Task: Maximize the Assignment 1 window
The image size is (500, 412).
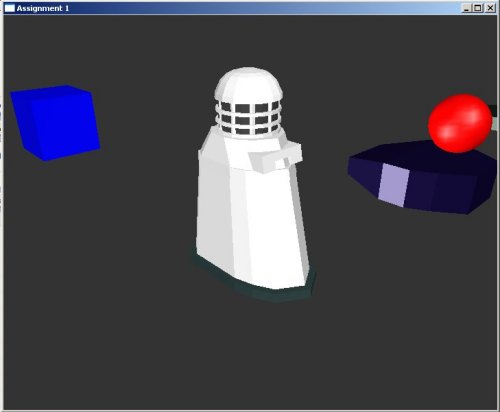Action: (478, 8)
